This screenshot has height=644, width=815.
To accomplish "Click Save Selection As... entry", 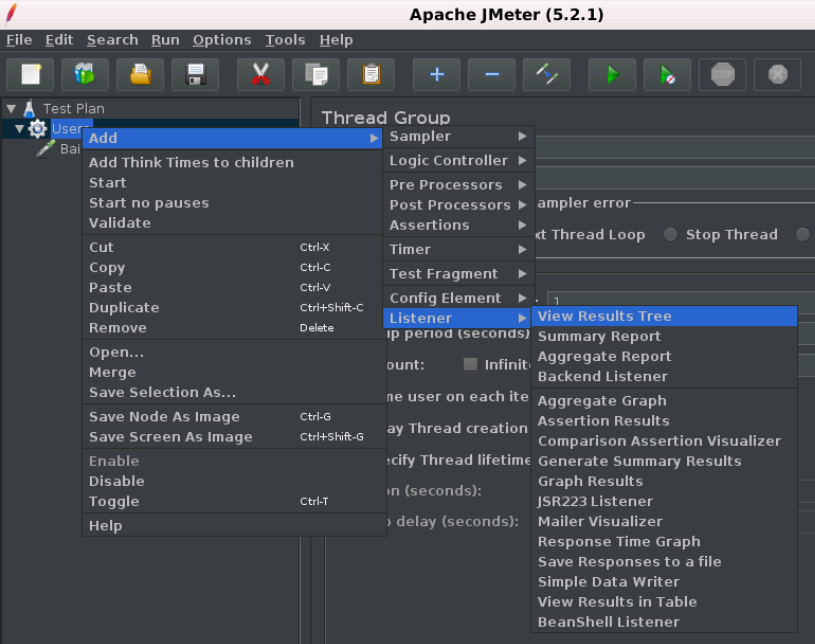I will [232, 392].
